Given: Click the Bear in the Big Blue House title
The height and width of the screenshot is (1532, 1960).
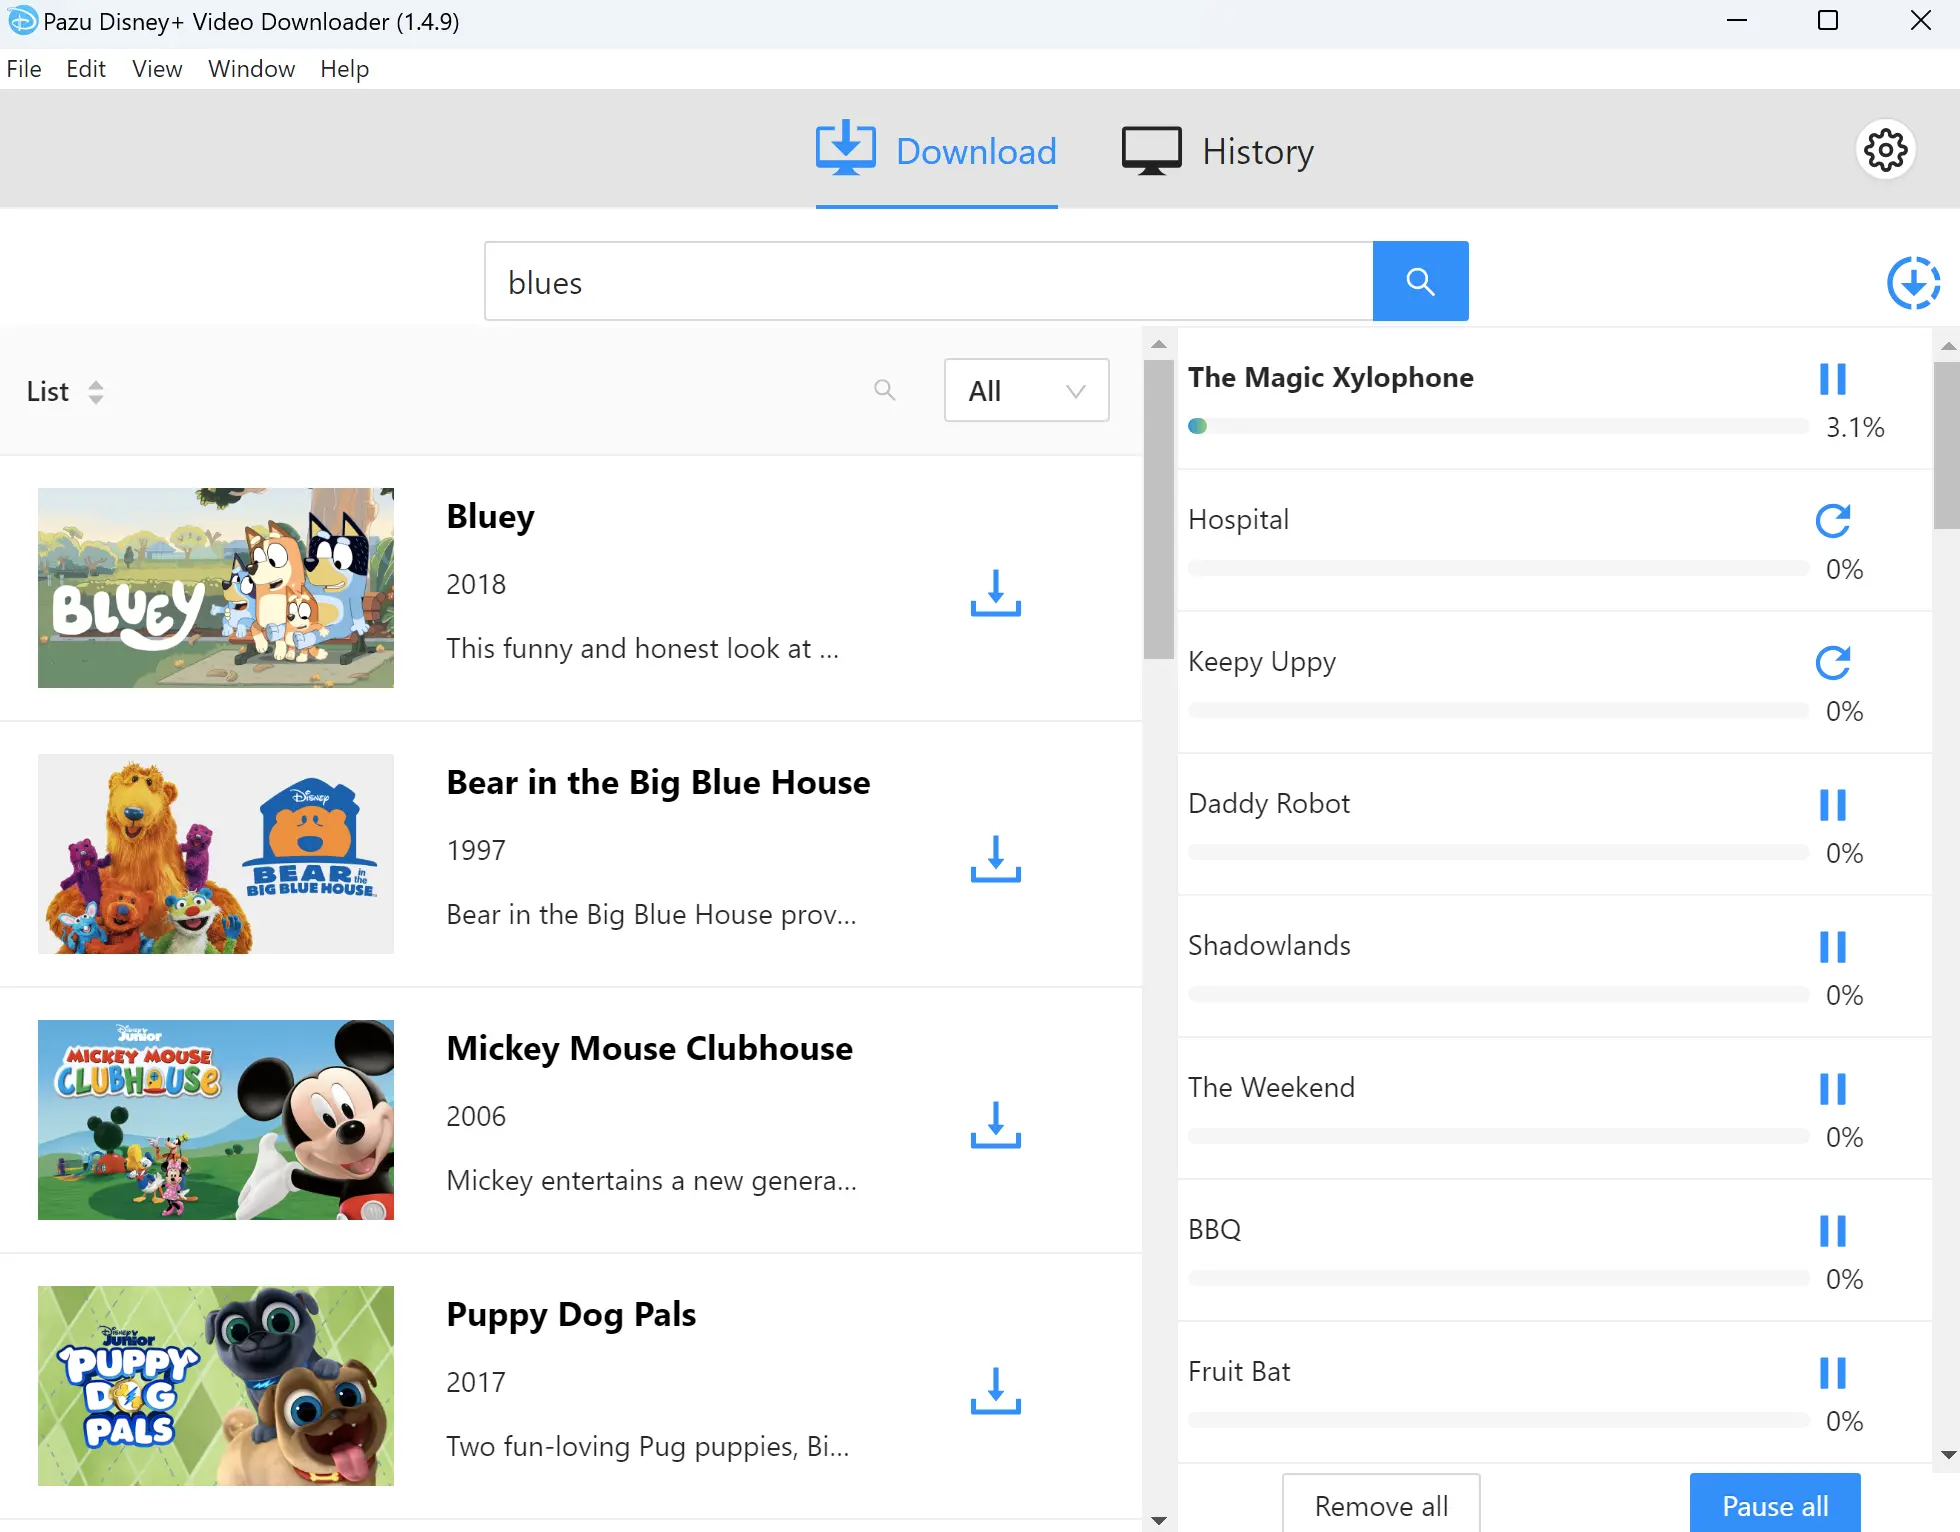Looking at the screenshot, I should tap(658, 782).
